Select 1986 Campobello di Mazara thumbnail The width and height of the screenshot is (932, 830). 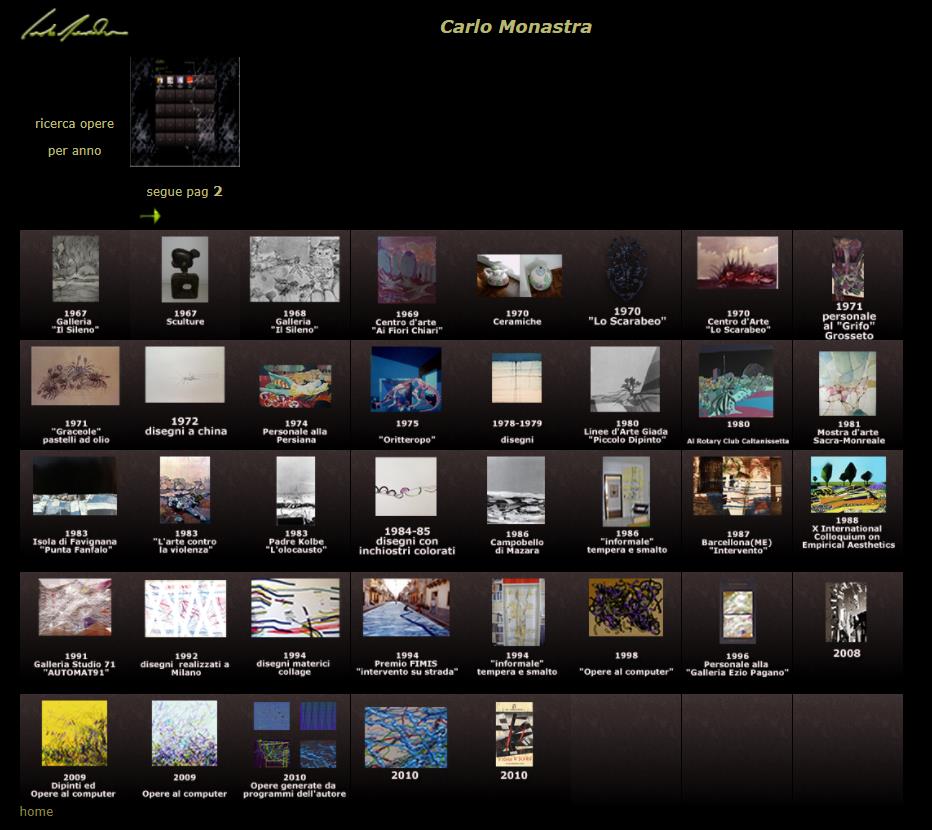[516, 491]
